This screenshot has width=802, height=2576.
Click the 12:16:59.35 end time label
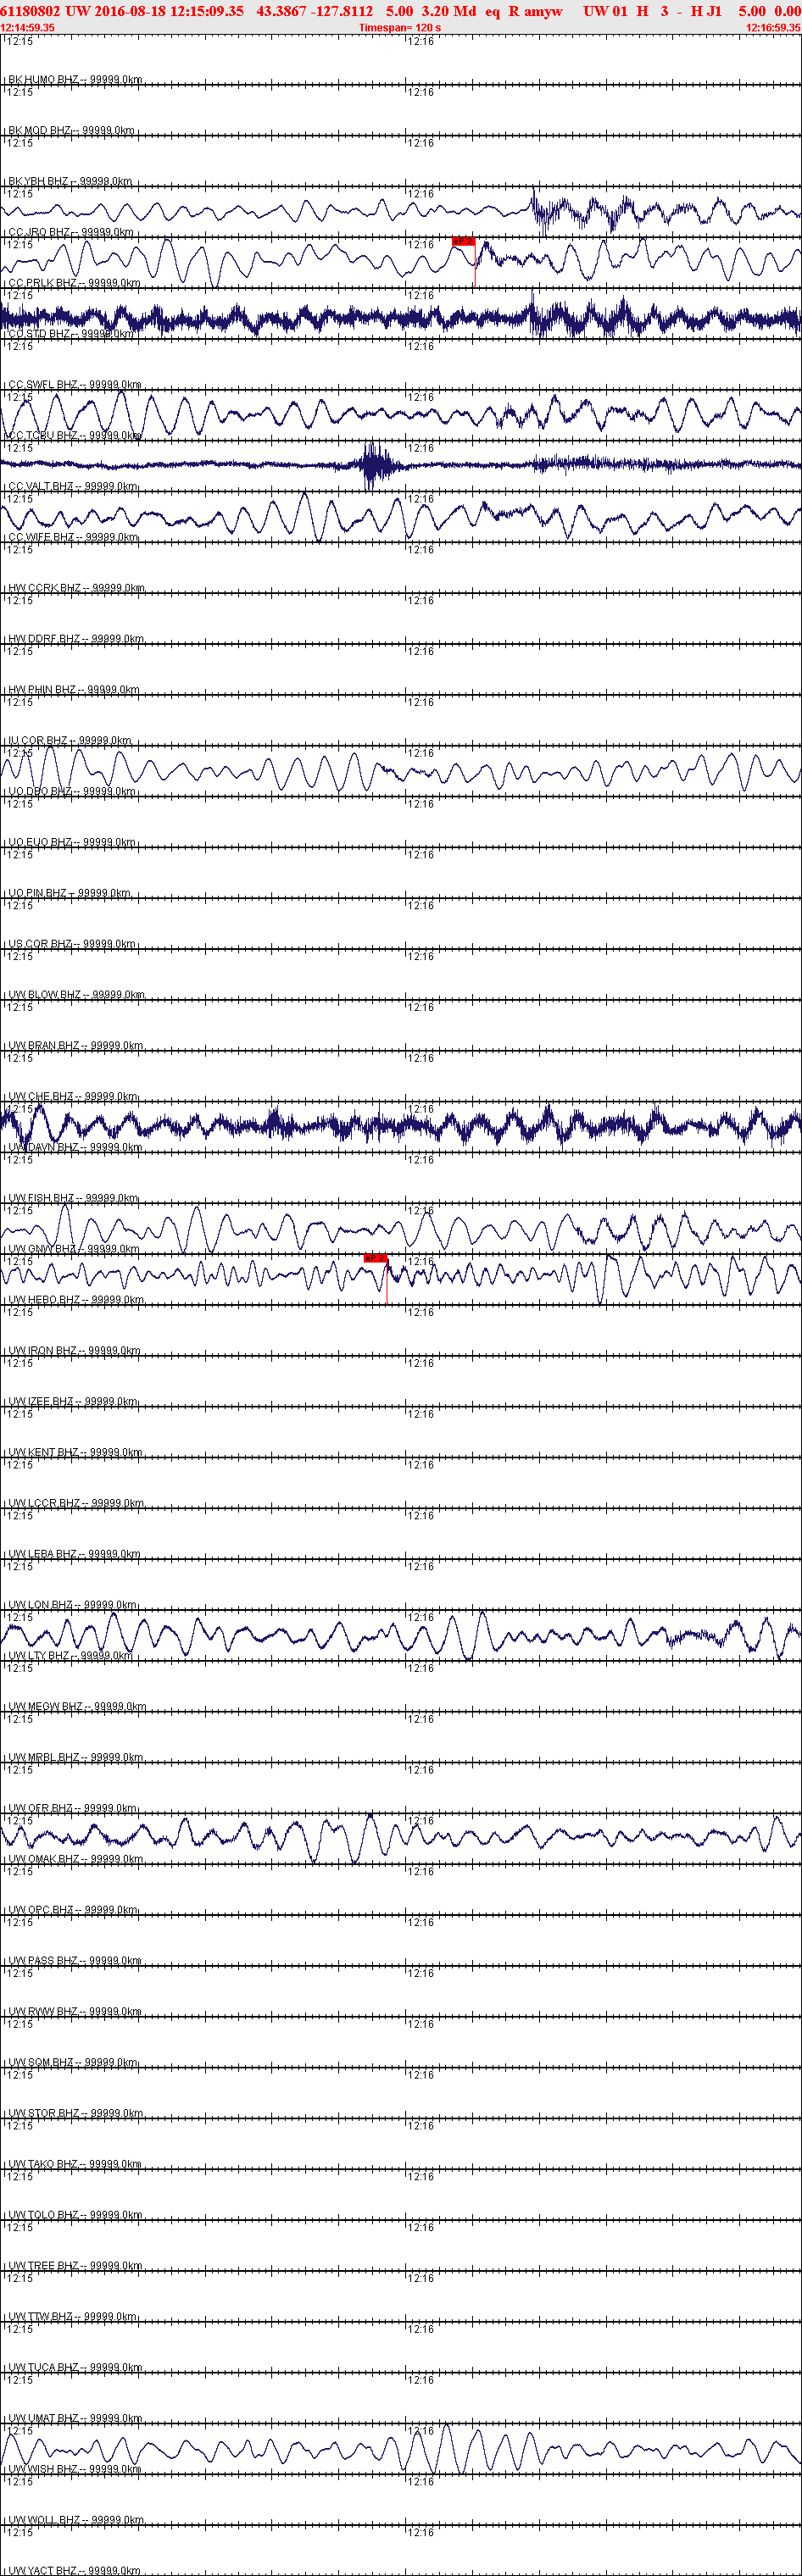773,28
